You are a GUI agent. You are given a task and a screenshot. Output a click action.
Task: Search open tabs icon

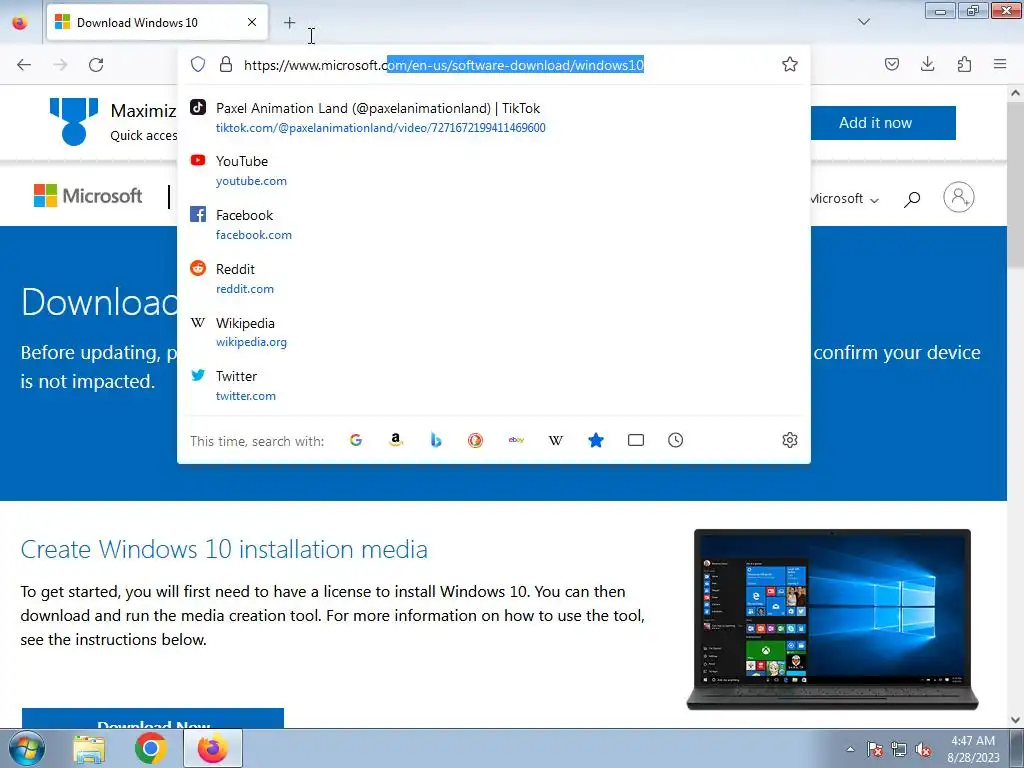[635, 440]
